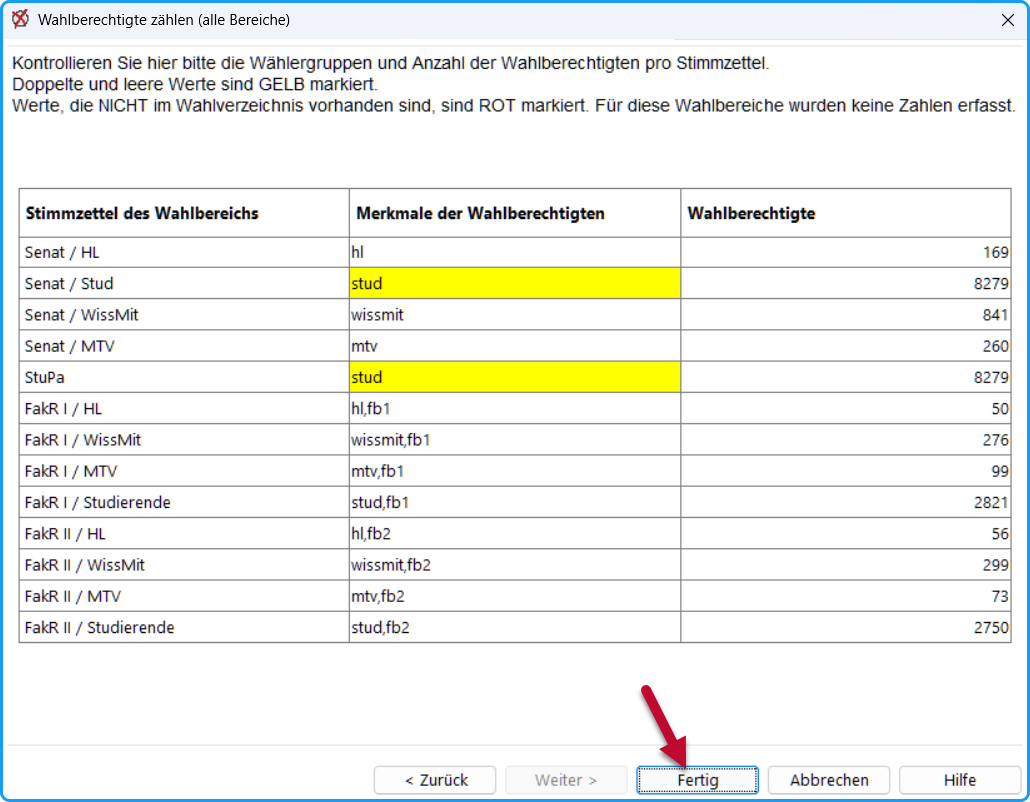This screenshot has height=802, width=1030.
Task: Click the hl characteristic cell of Senat / HL
Action: [x=515, y=252]
